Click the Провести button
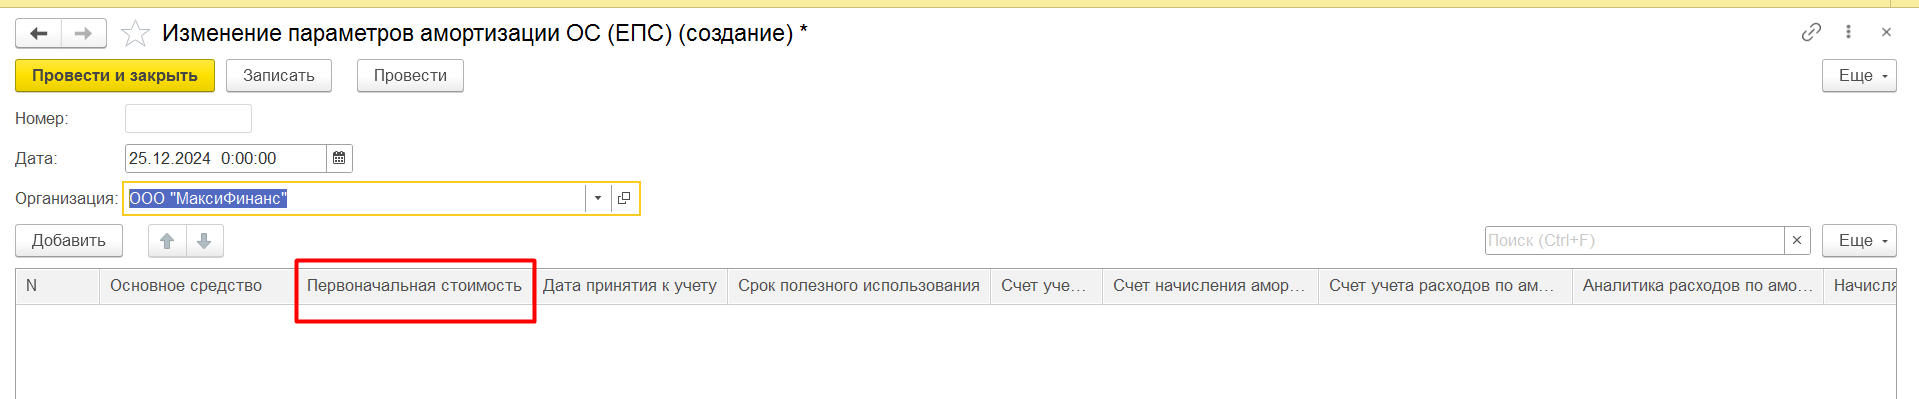 click(410, 76)
